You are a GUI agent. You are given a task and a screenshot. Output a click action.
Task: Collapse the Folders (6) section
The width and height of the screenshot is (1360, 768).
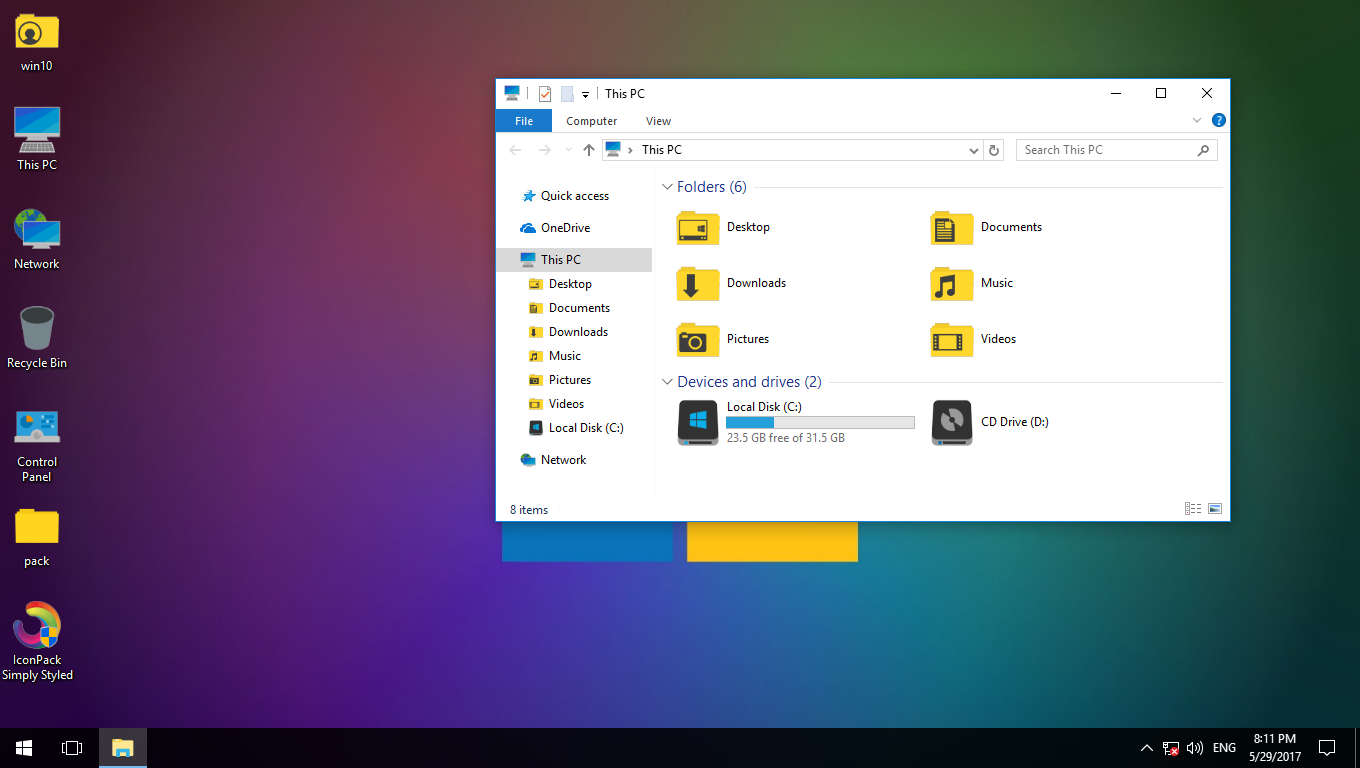(667, 186)
